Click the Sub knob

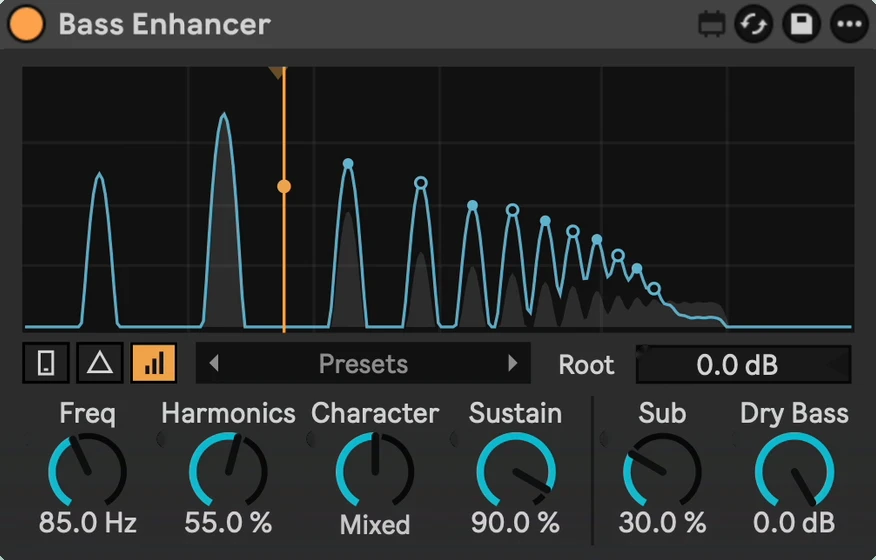(662, 472)
